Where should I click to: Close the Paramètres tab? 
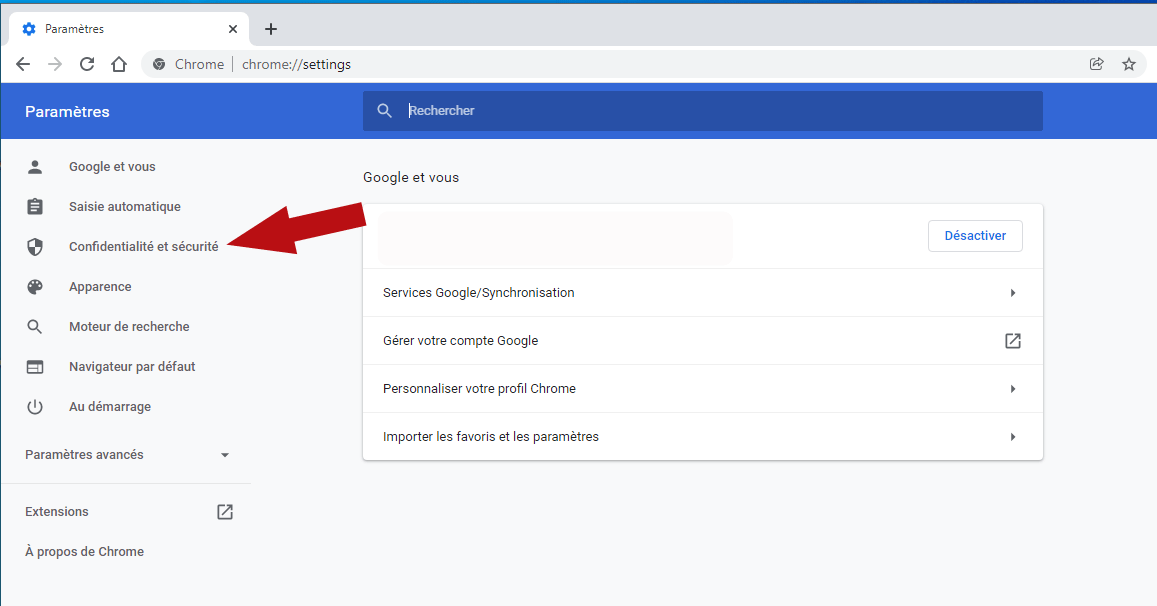point(233,29)
